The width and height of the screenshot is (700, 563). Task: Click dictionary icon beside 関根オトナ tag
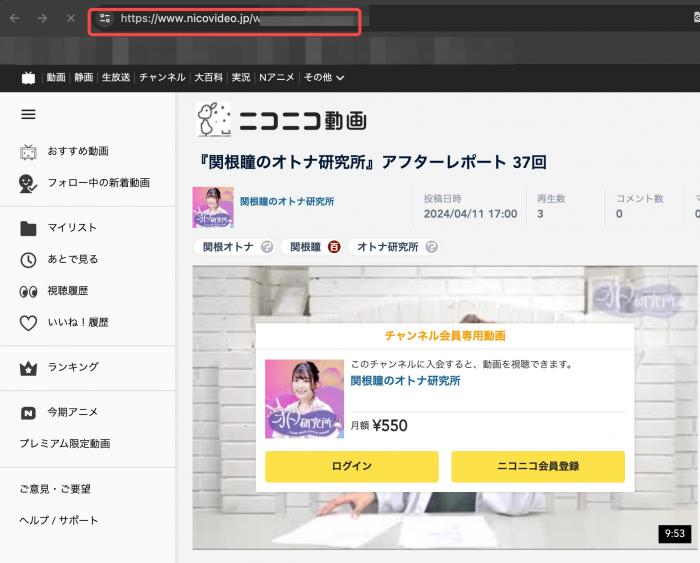coord(267,247)
